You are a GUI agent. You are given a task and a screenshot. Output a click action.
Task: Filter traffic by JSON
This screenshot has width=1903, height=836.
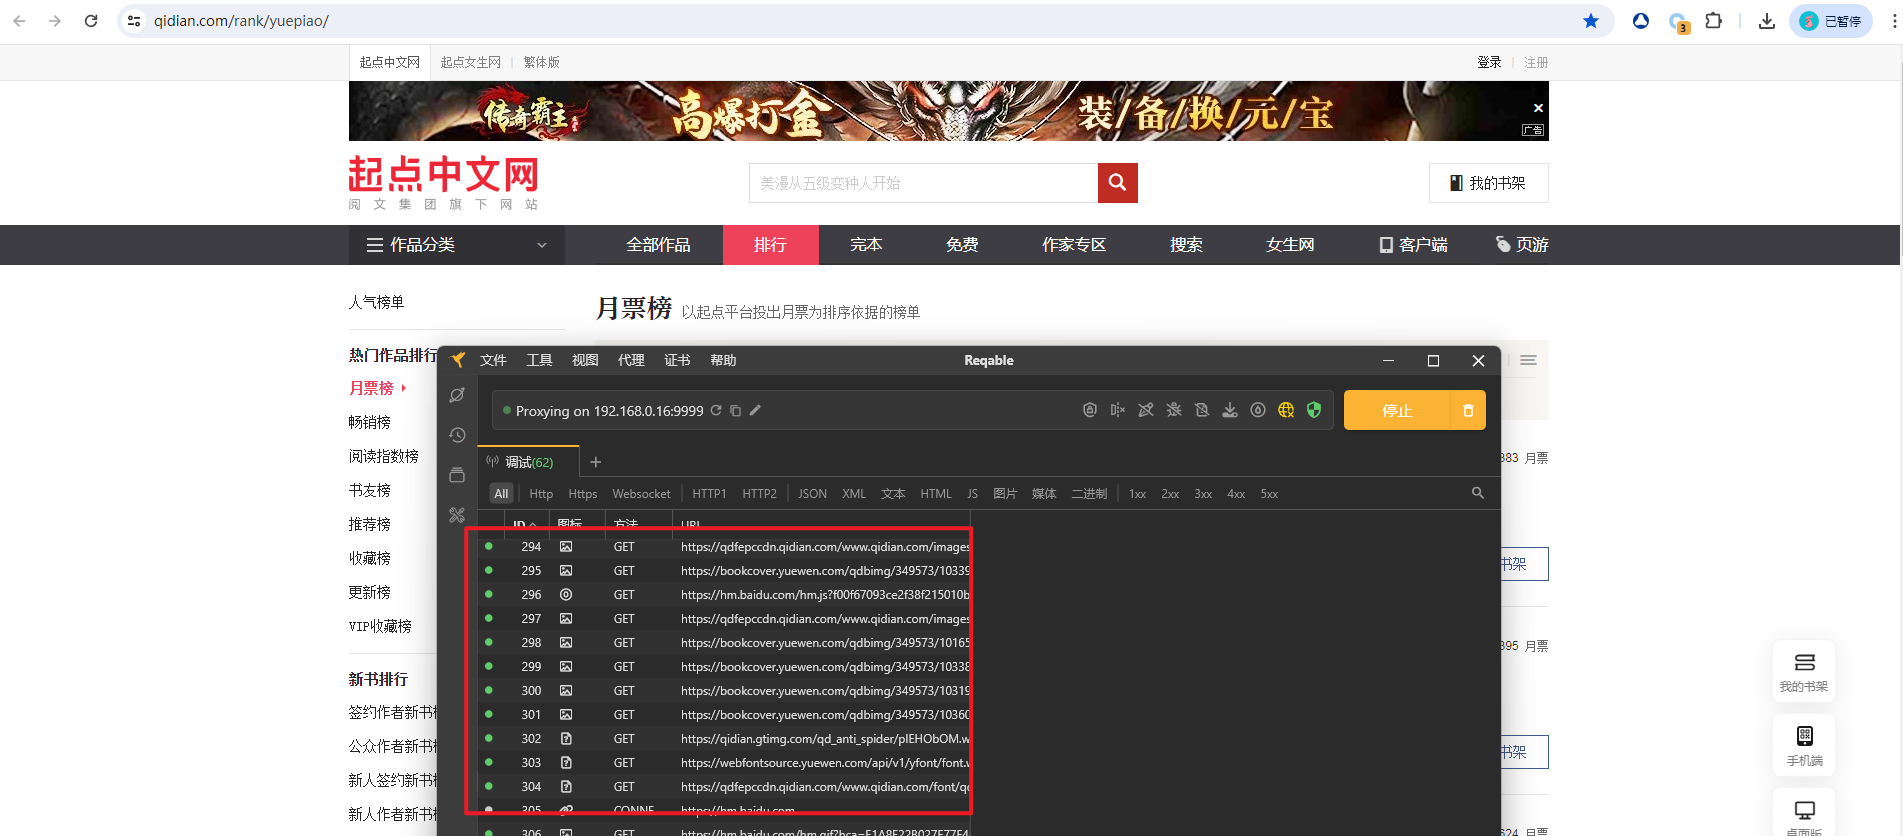(x=812, y=494)
